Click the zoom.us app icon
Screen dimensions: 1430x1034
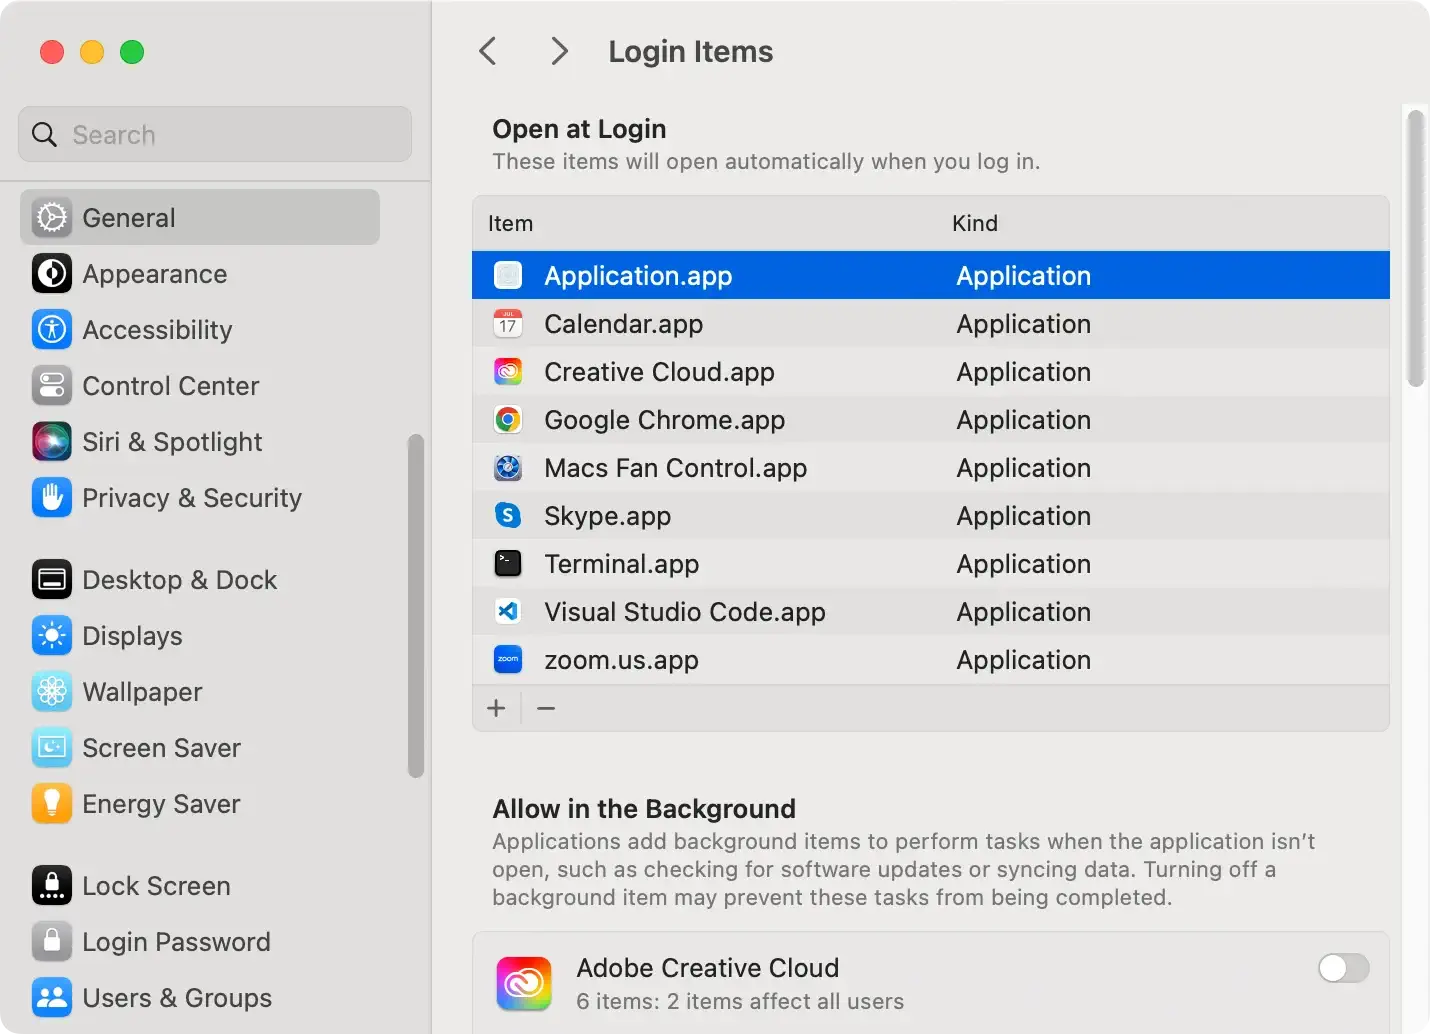508,660
